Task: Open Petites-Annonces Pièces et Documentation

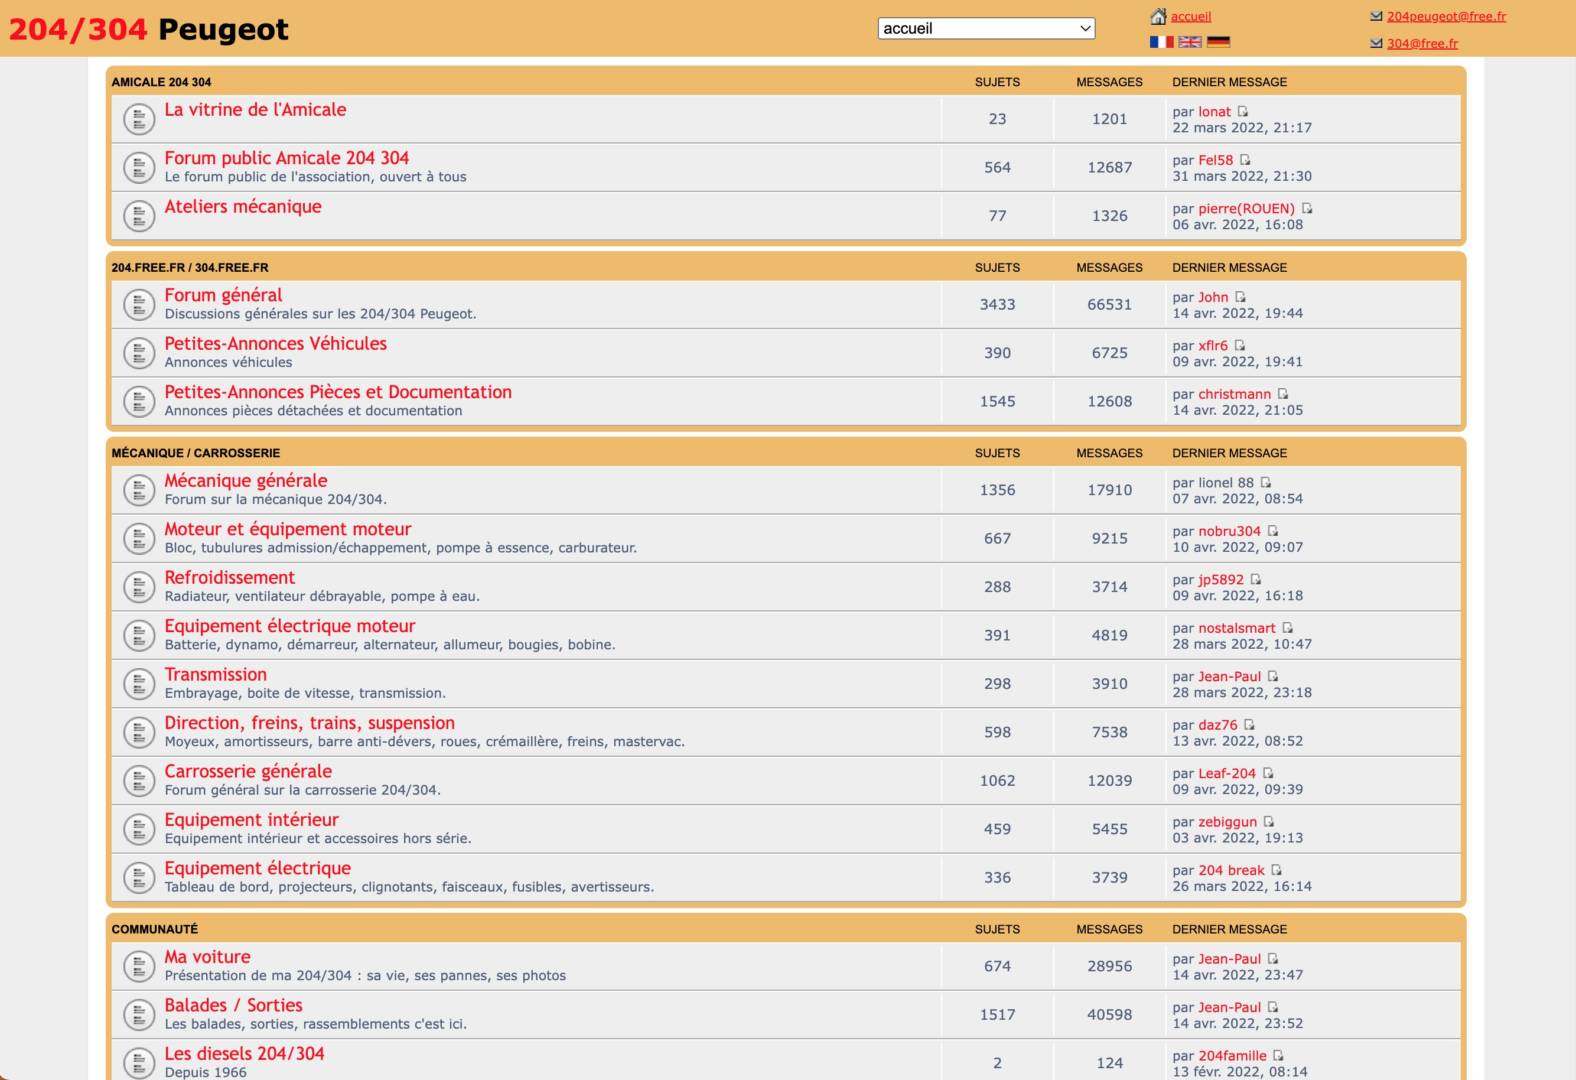Action: 338,392
